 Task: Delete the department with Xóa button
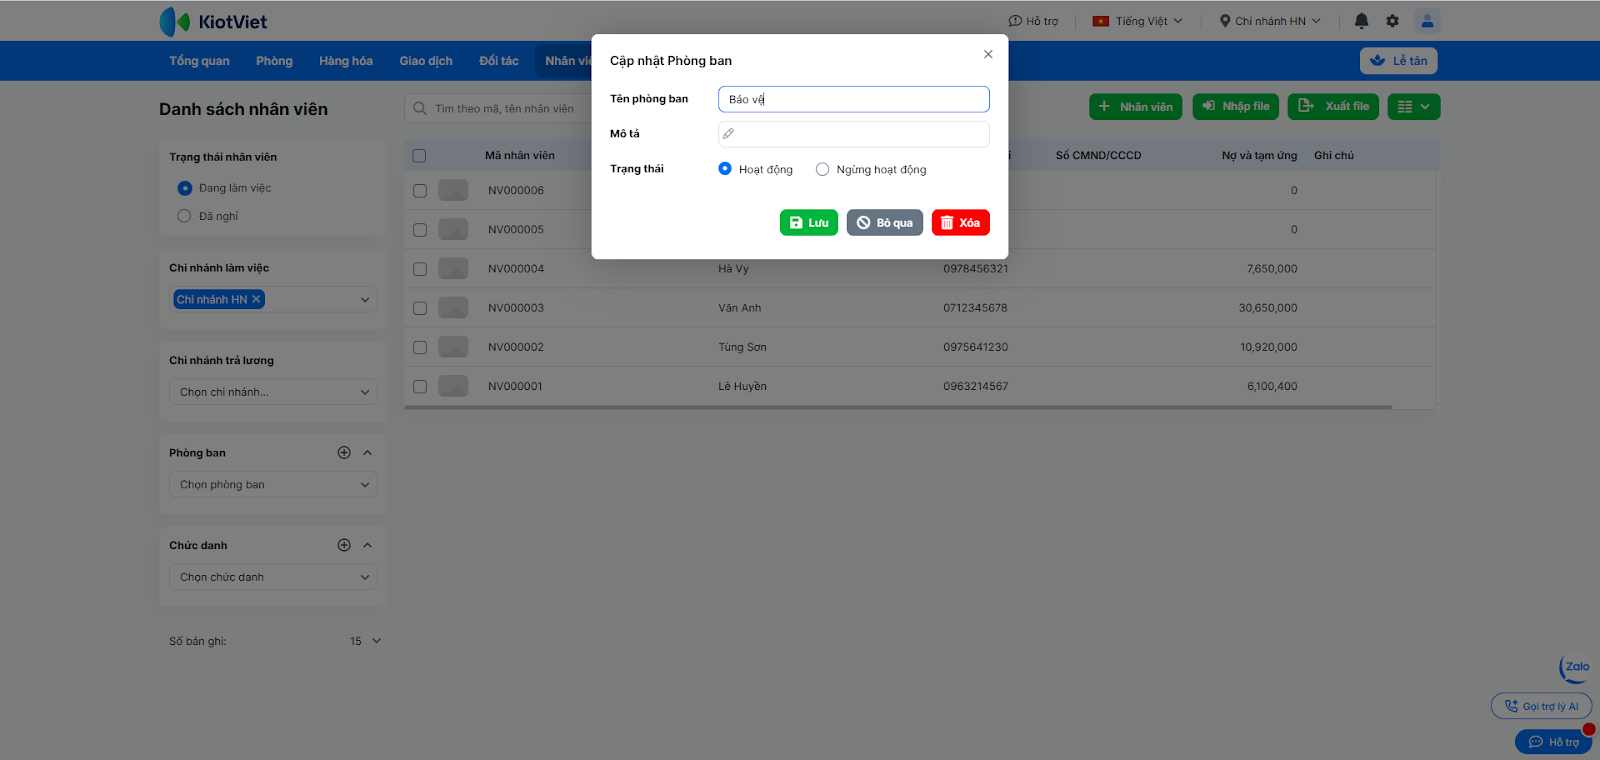[961, 223]
